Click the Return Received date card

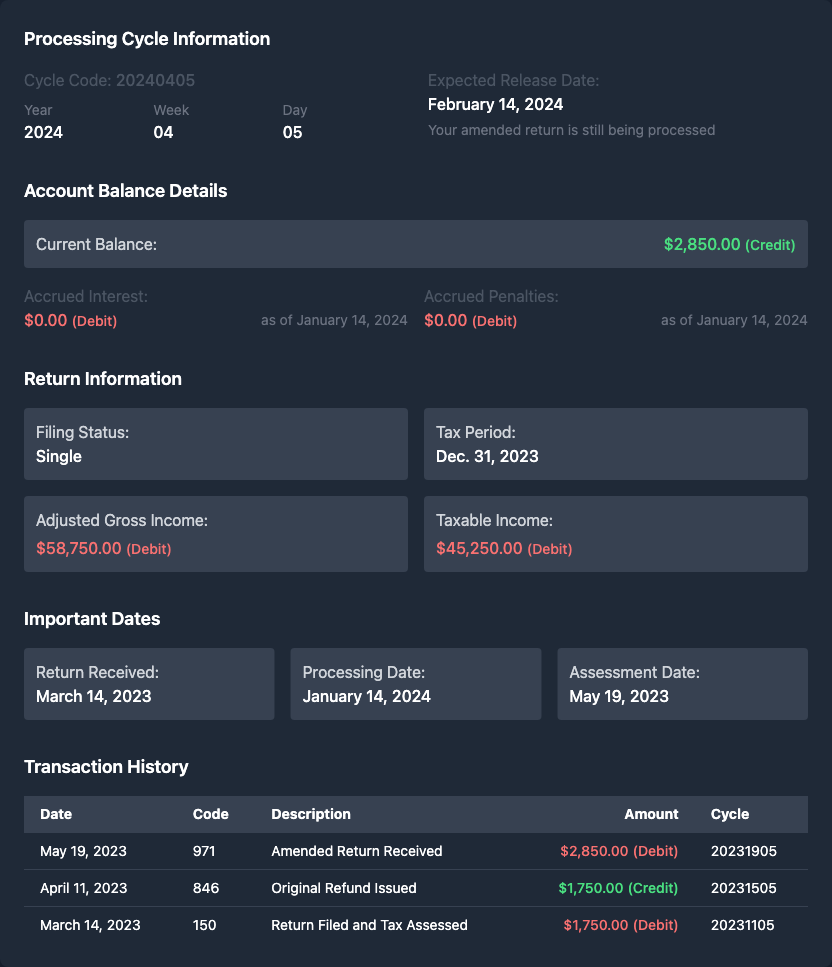point(149,684)
